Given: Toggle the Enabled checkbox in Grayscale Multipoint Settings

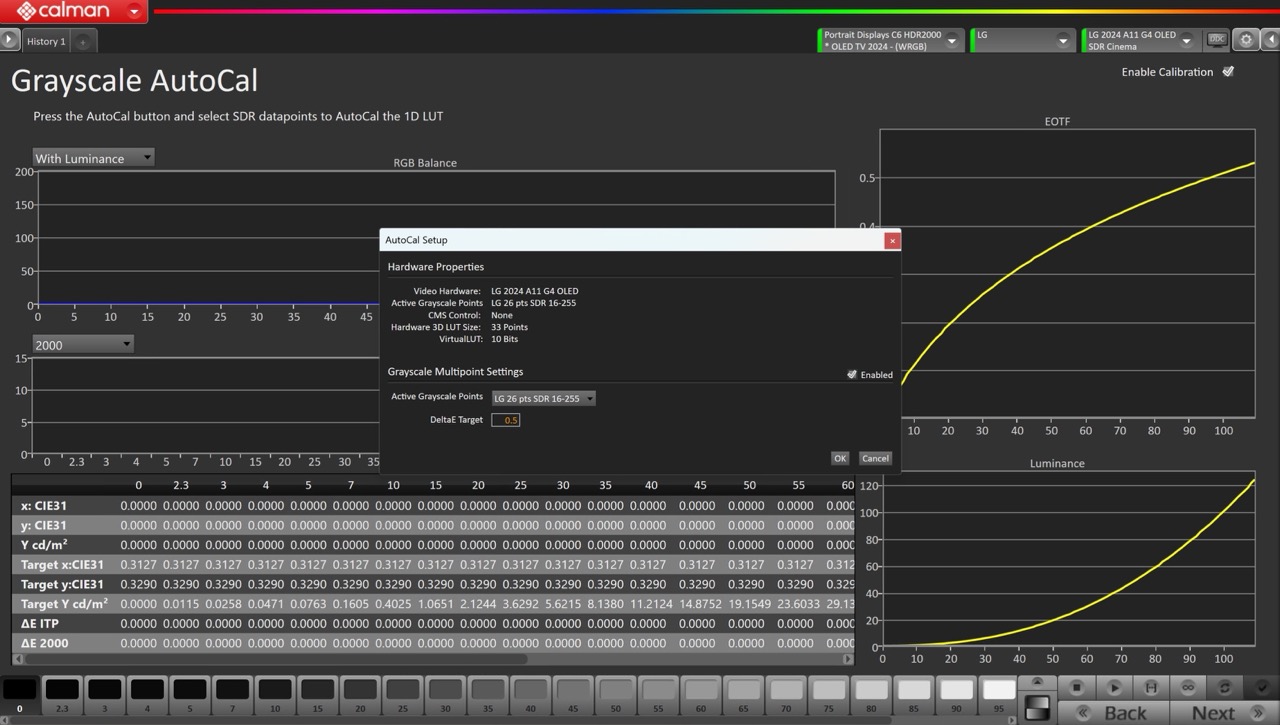Looking at the screenshot, I should point(852,375).
